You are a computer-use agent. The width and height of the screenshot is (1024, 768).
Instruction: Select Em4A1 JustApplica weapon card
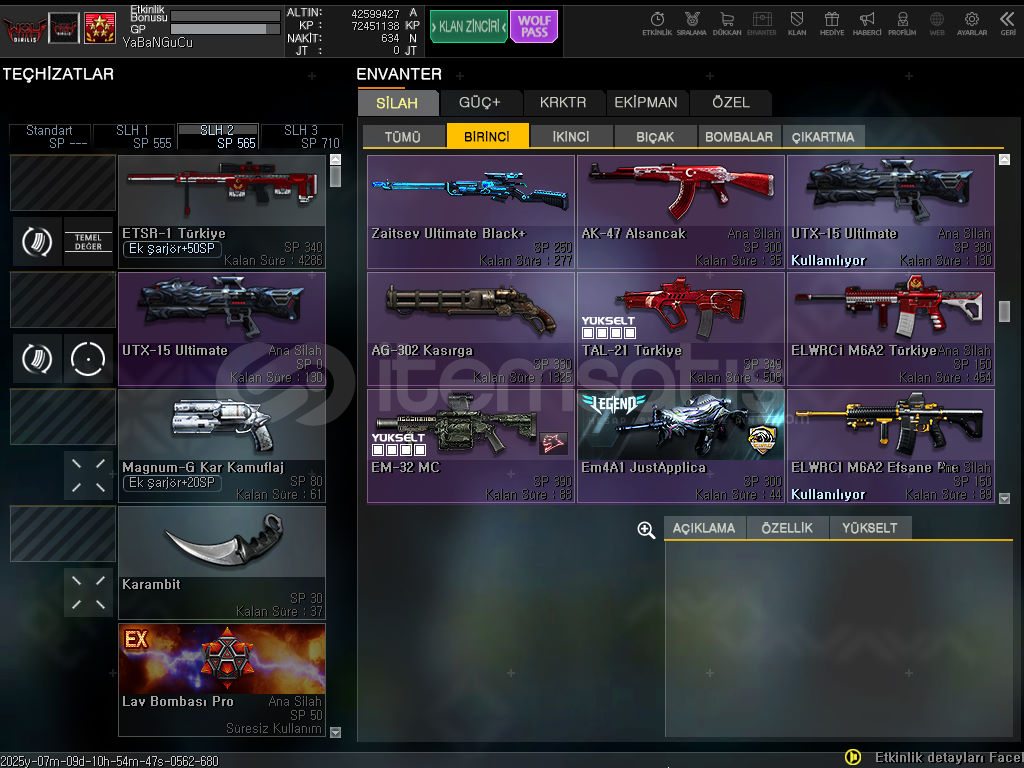coord(681,446)
